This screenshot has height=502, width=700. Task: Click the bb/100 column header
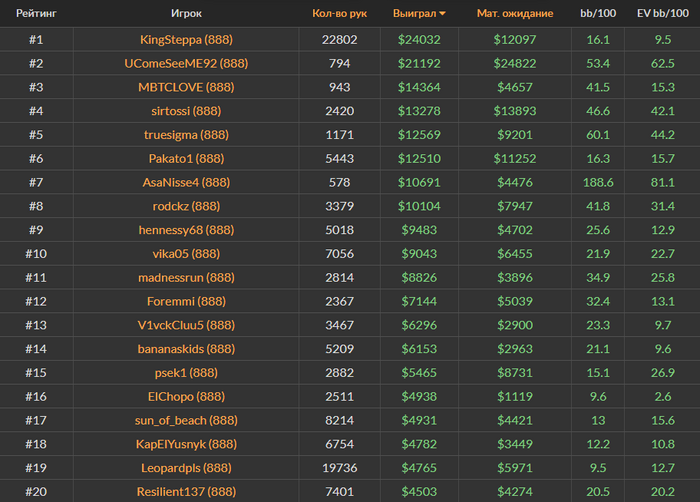(x=598, y=13)
